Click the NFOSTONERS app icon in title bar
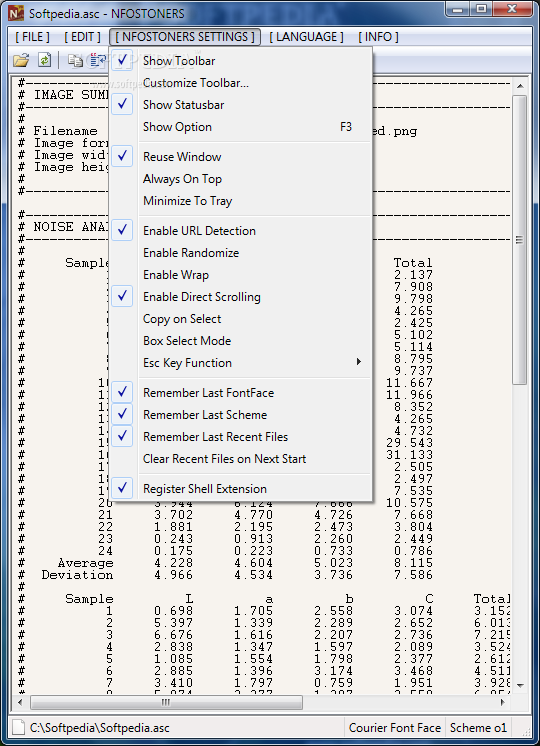 coord(16,13)
